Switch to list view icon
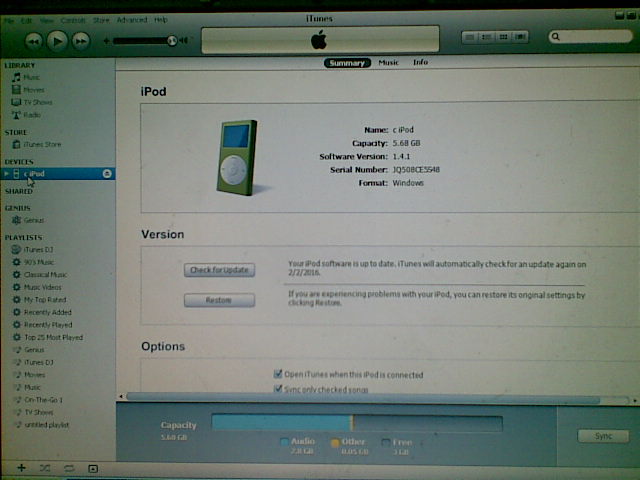Viewport: 640px width, 480px height. pos(470,37)
